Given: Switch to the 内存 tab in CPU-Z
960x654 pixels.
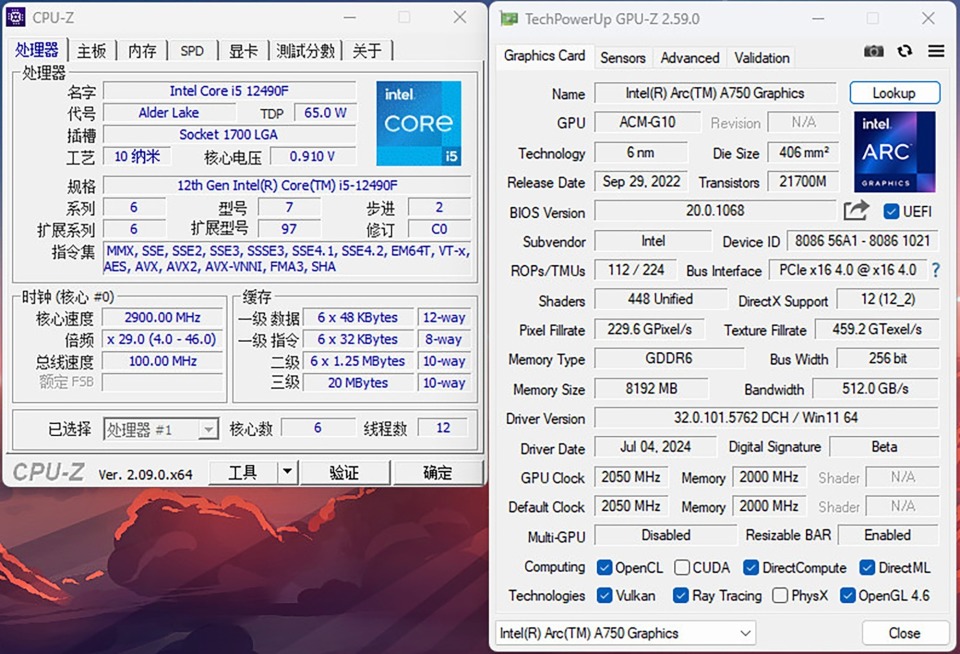Looking at the screenshot, I should pos(142,51).
